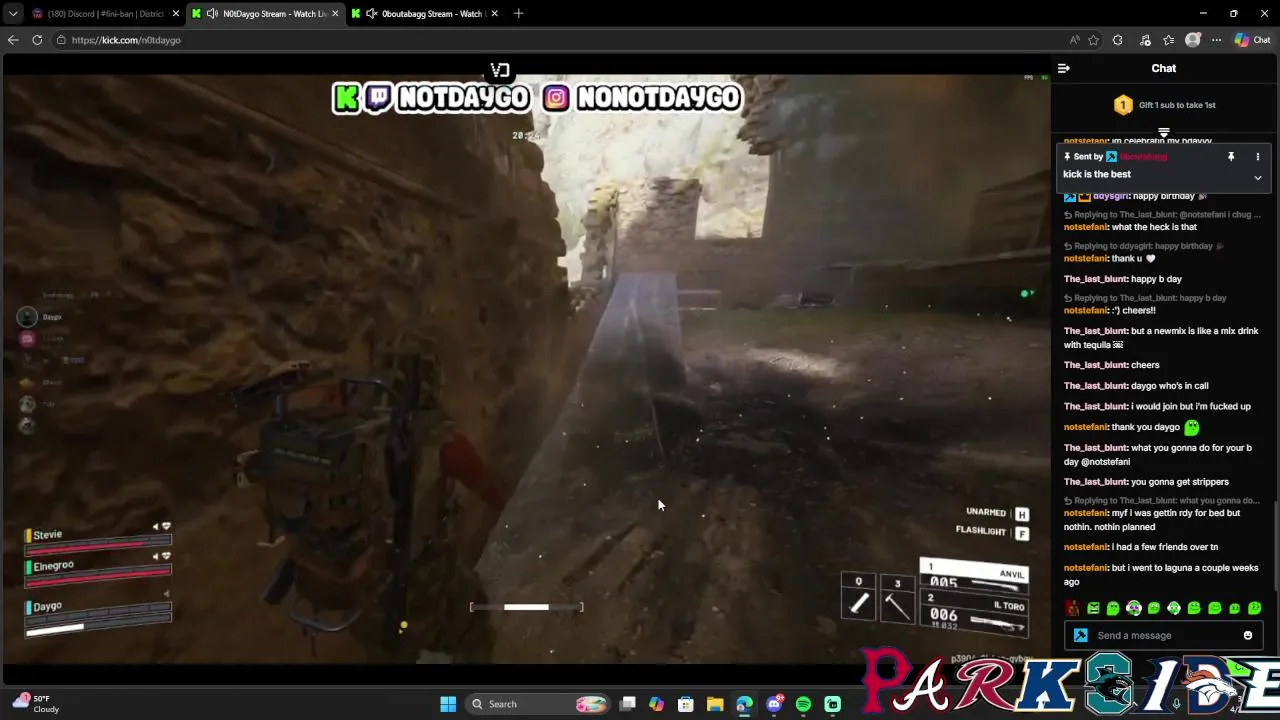Pick the first red emote in quick row
This screenshot has width=1280, height=720.
click(1073, 608)
